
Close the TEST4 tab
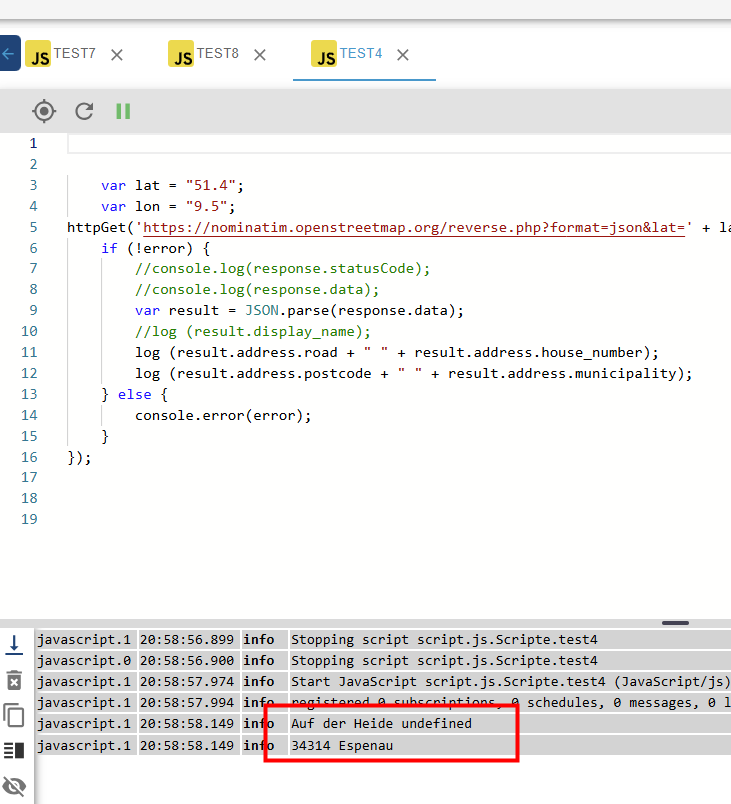pos(403,55)
